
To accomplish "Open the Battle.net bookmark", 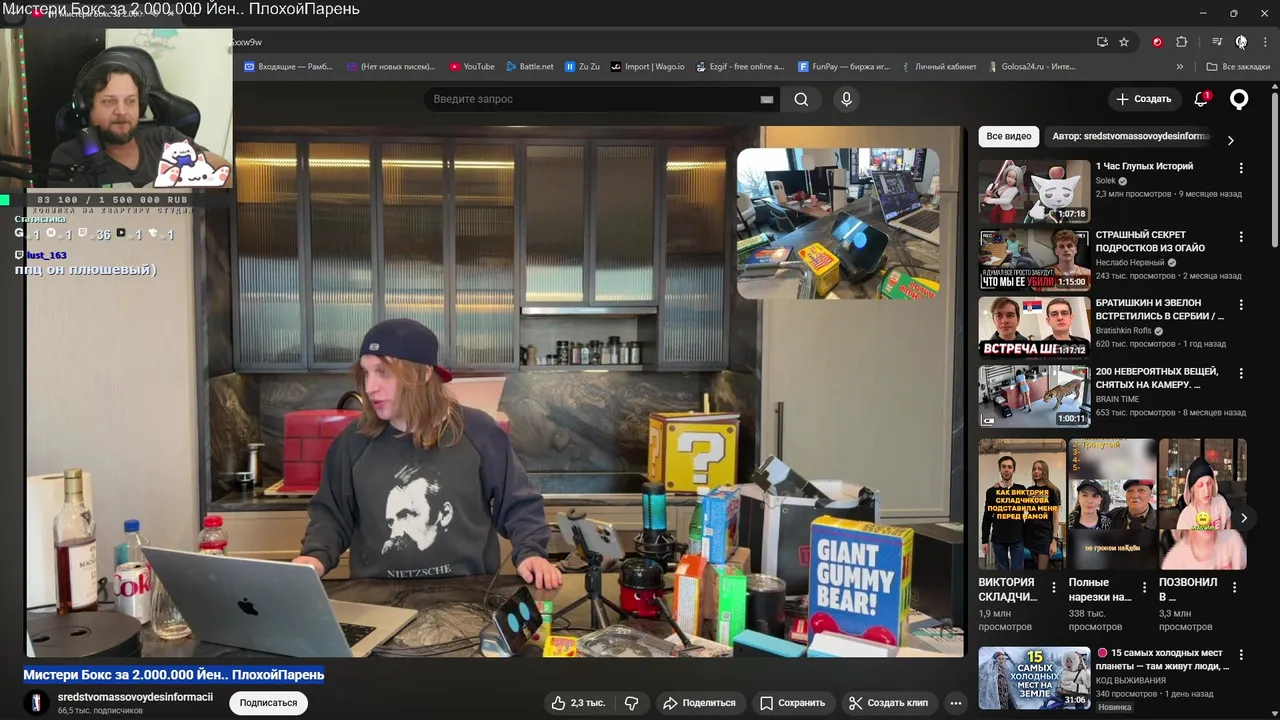I will pos(529,67).
